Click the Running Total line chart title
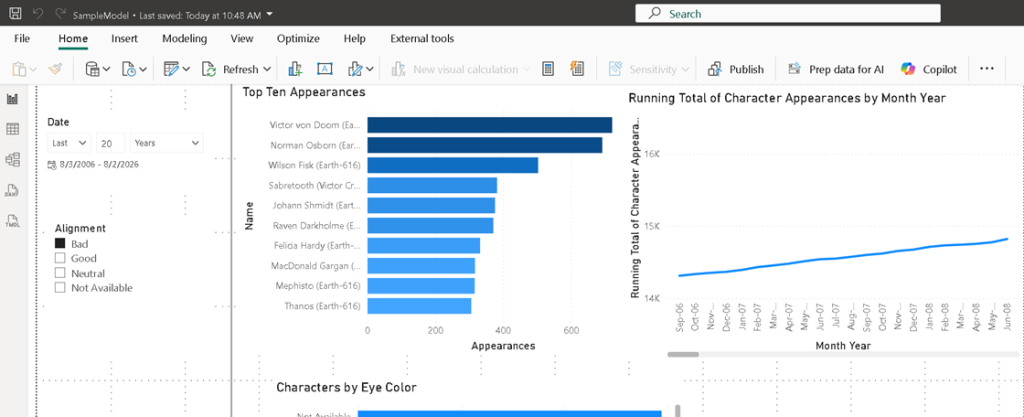The height and width of the screenshot is (417, 1024). (788, 98)
